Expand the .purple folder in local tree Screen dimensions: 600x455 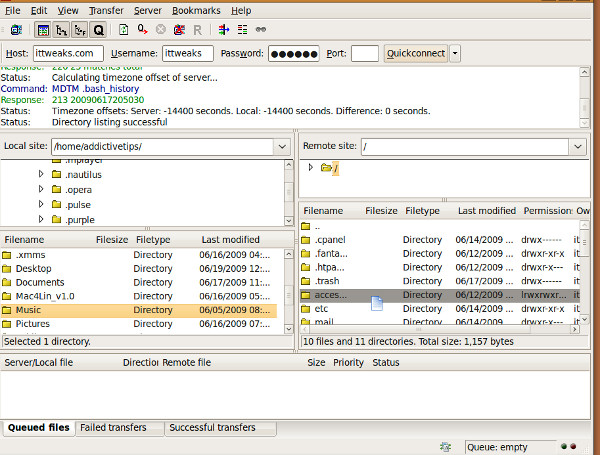click(41, 219)
